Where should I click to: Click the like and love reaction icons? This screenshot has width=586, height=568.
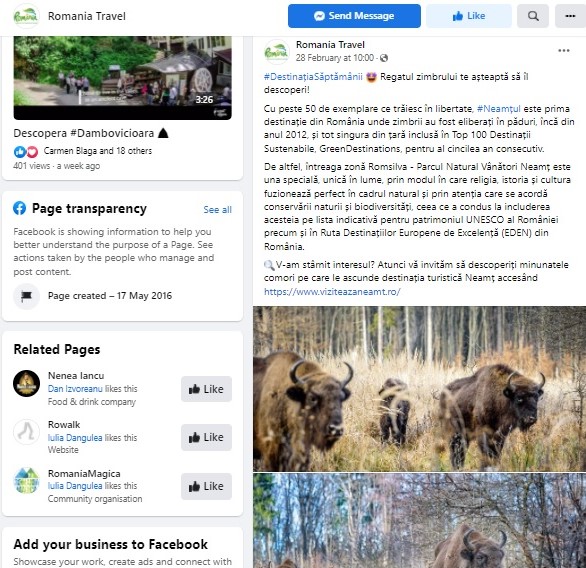[26, 151]
